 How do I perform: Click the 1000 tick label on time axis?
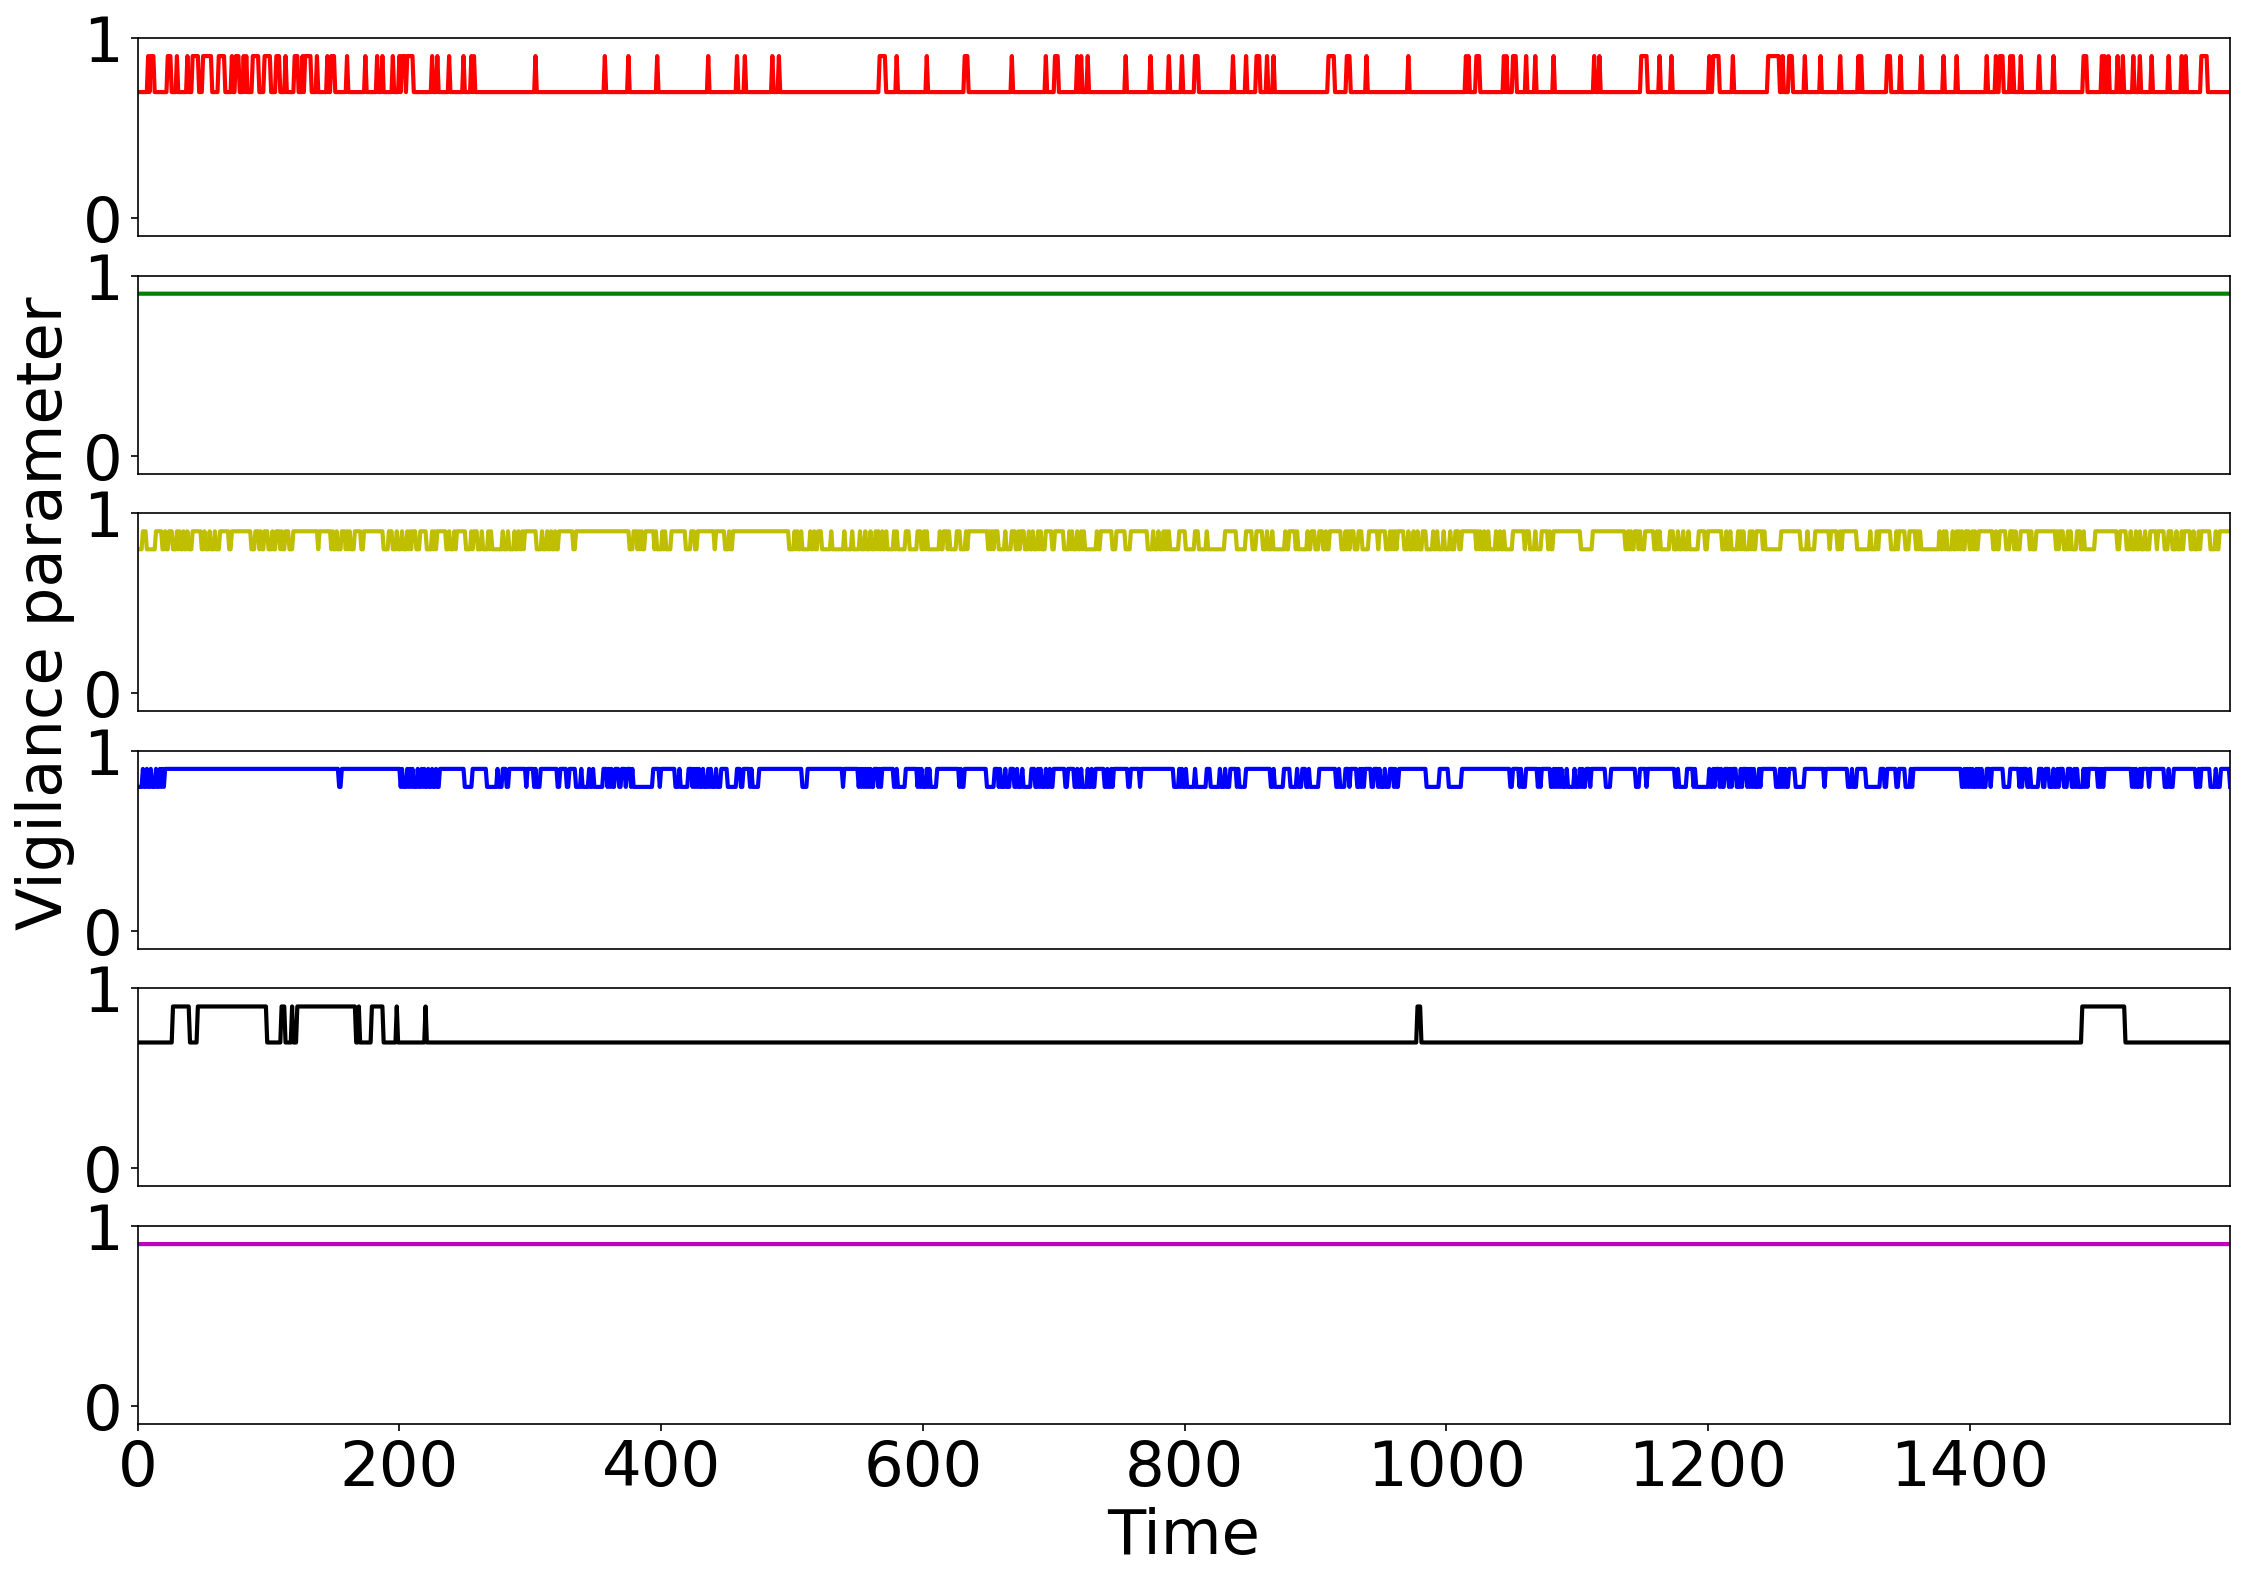[x=1445, y=1466]
